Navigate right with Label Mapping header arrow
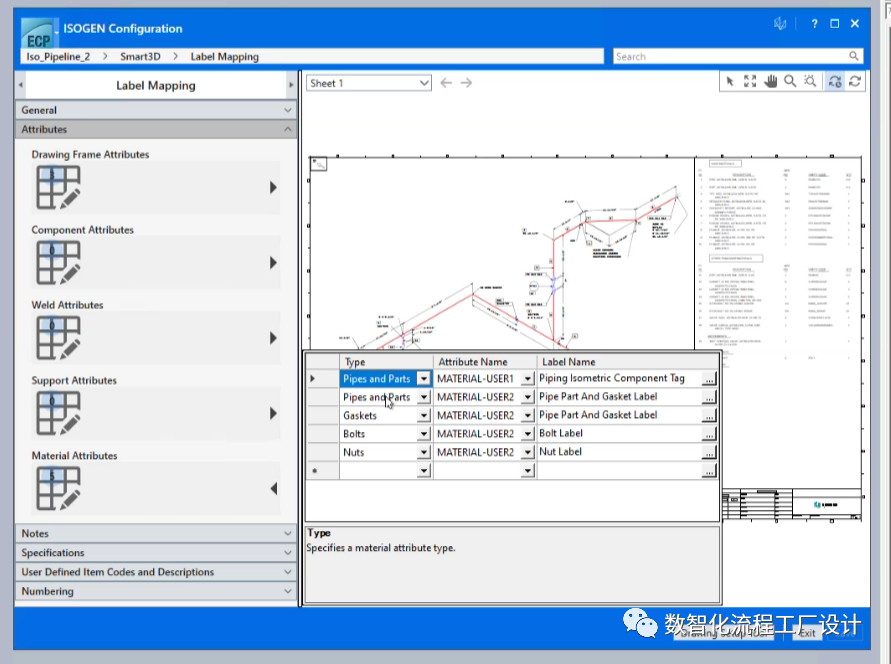891x664 pixels. coord(292,85)
